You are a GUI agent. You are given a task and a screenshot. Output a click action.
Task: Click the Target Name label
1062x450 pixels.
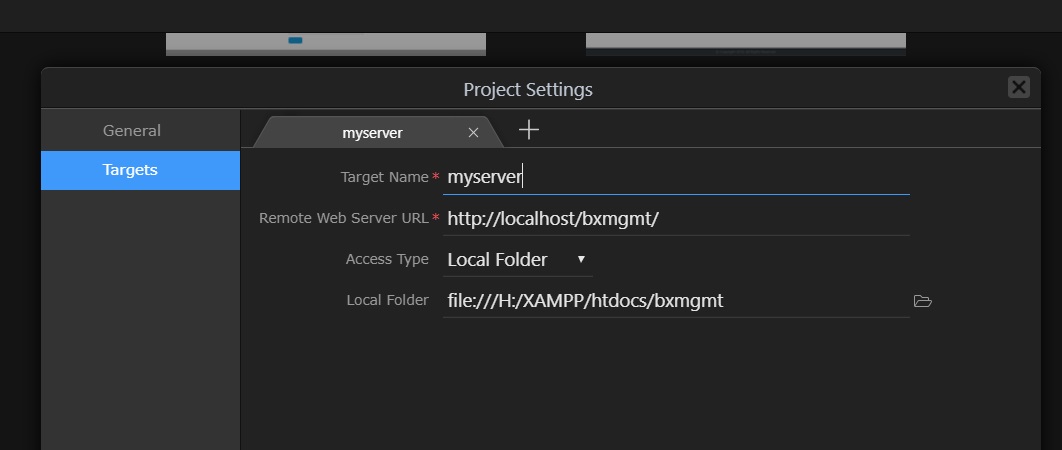tap(385, 178)
